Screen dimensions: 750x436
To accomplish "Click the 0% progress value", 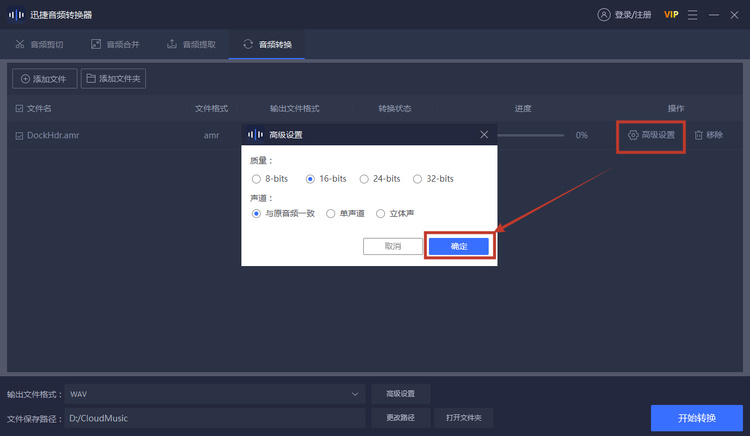I will (582, 135).
